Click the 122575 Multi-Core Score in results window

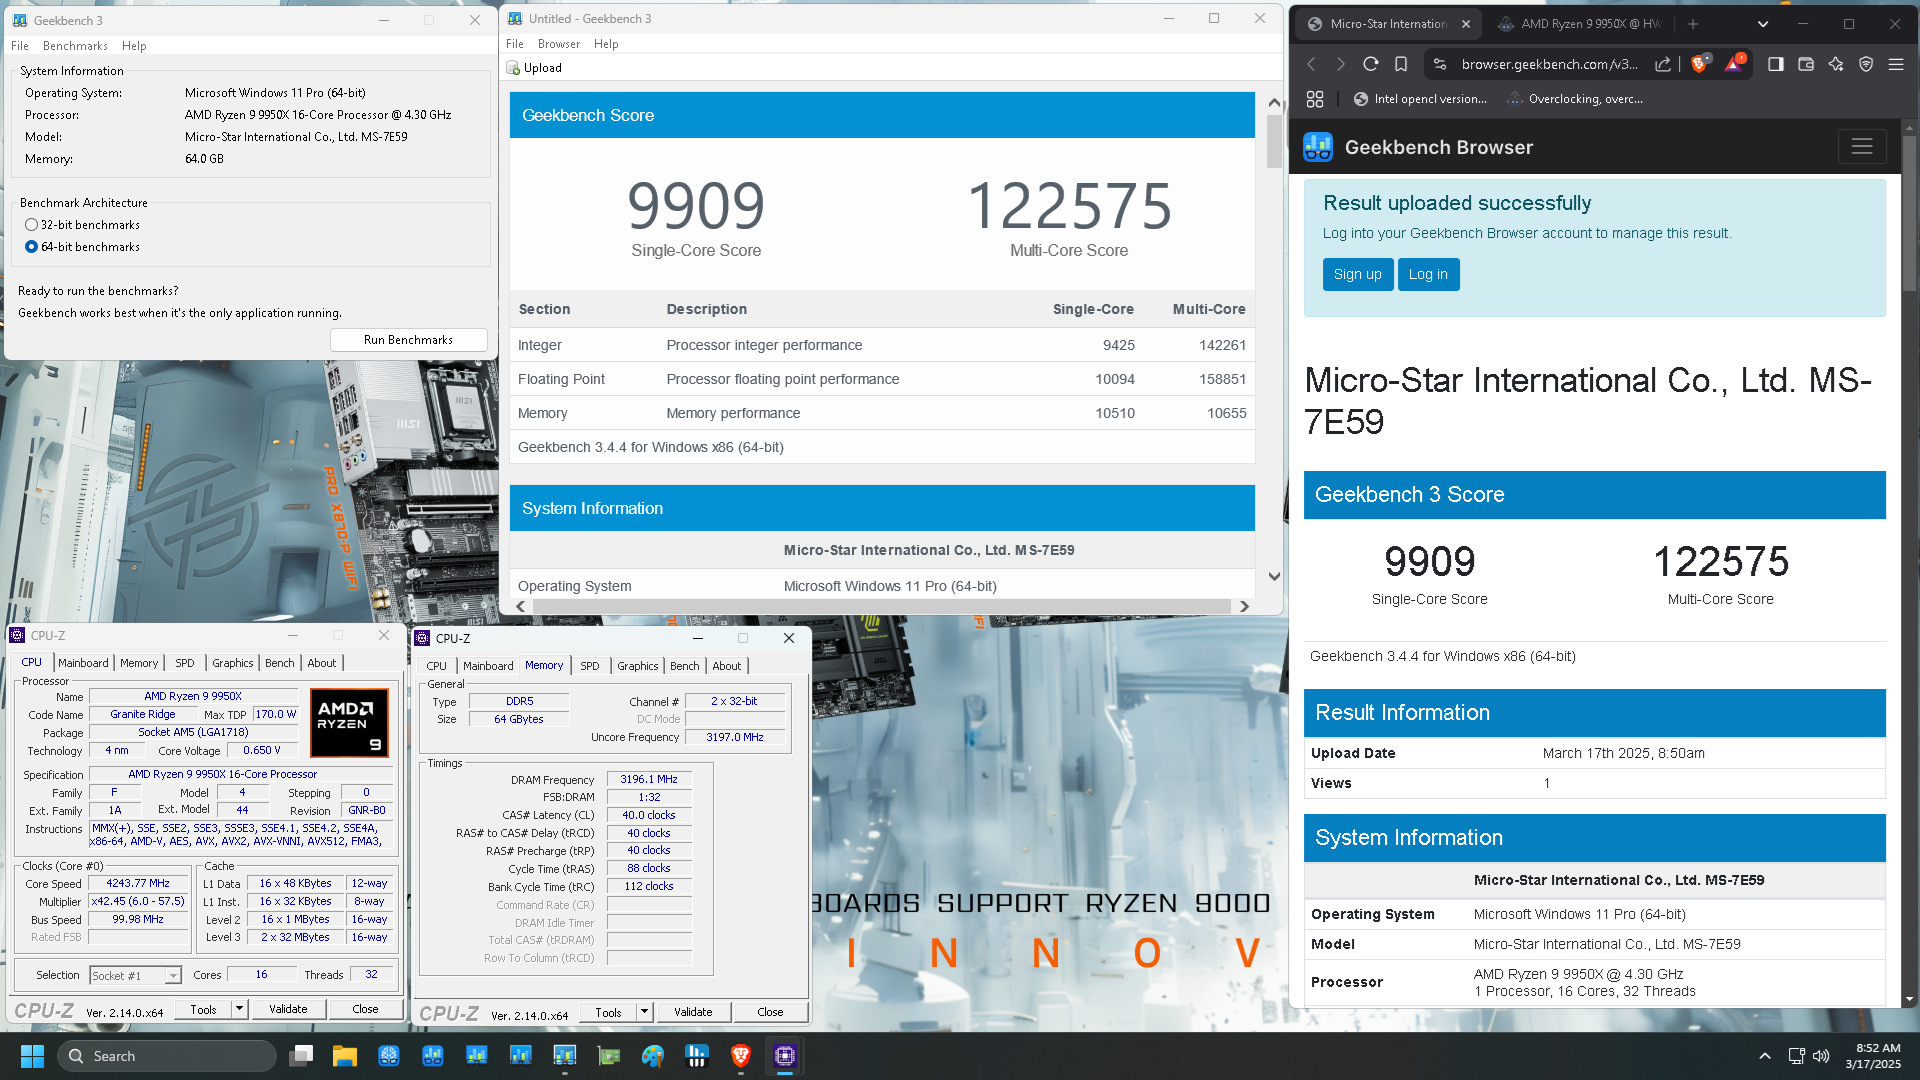tap(1069, 206)
